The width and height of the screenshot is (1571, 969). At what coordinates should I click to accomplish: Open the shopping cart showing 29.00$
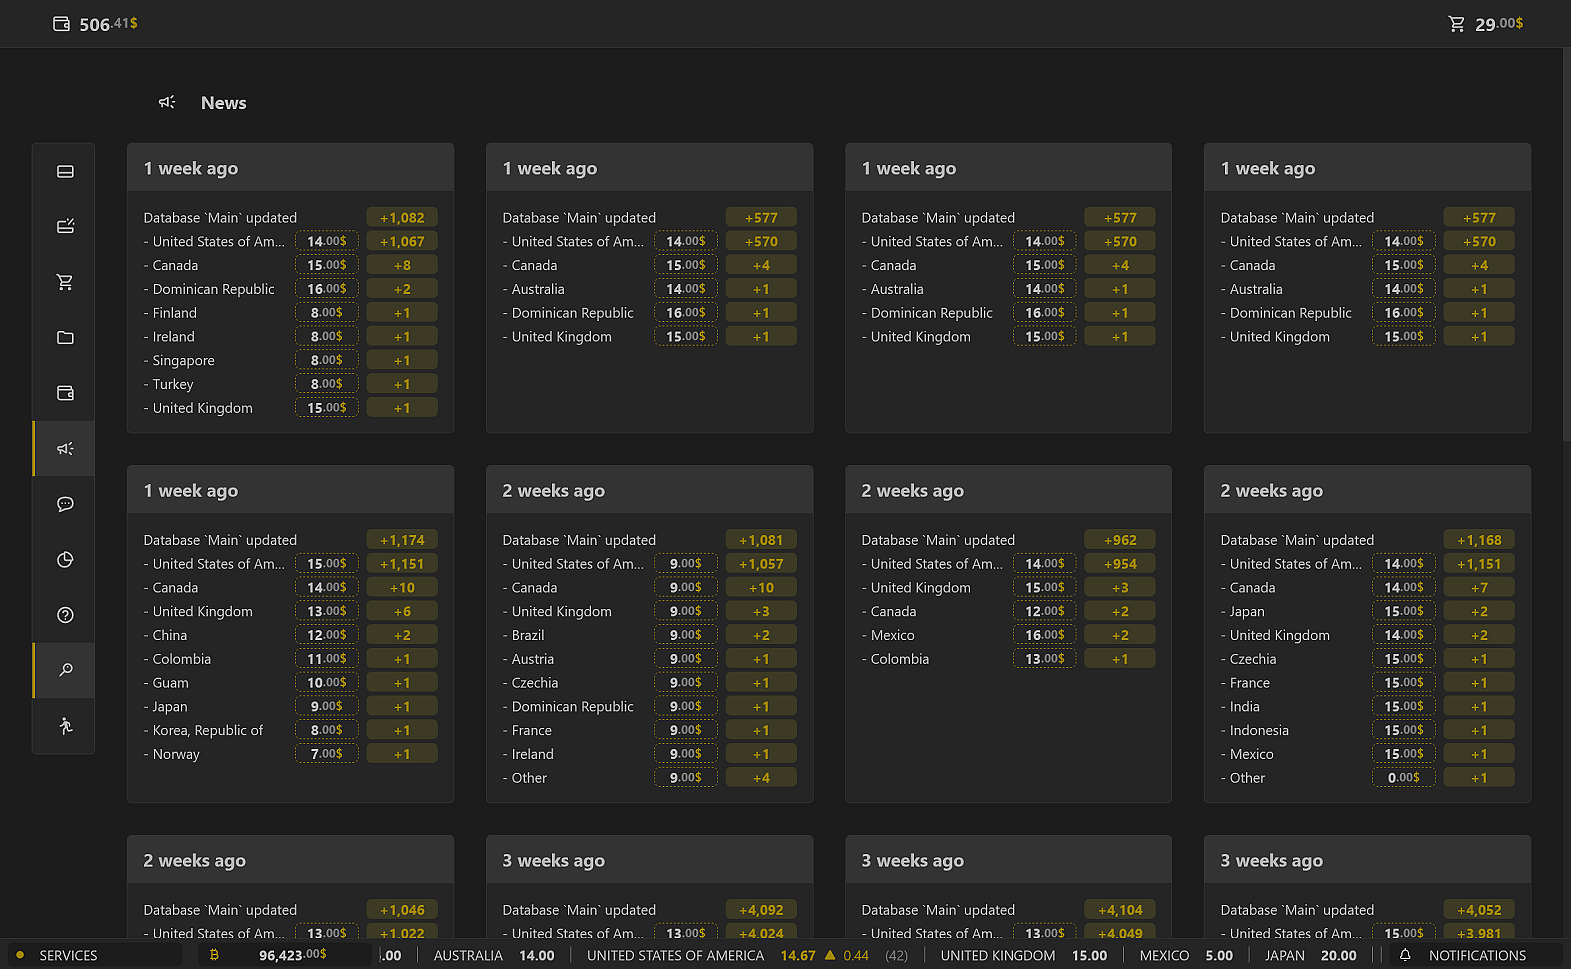pos(1457,24)
